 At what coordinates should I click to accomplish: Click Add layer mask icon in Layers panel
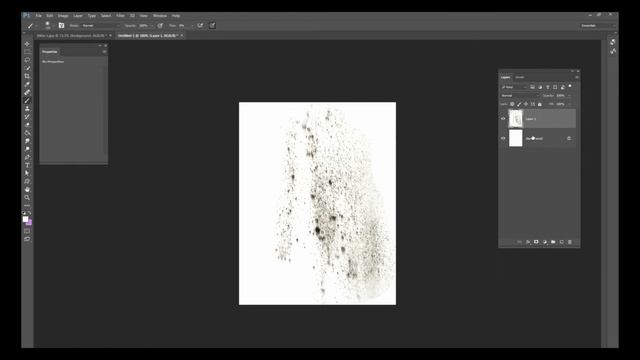click(x=536, y=242)
